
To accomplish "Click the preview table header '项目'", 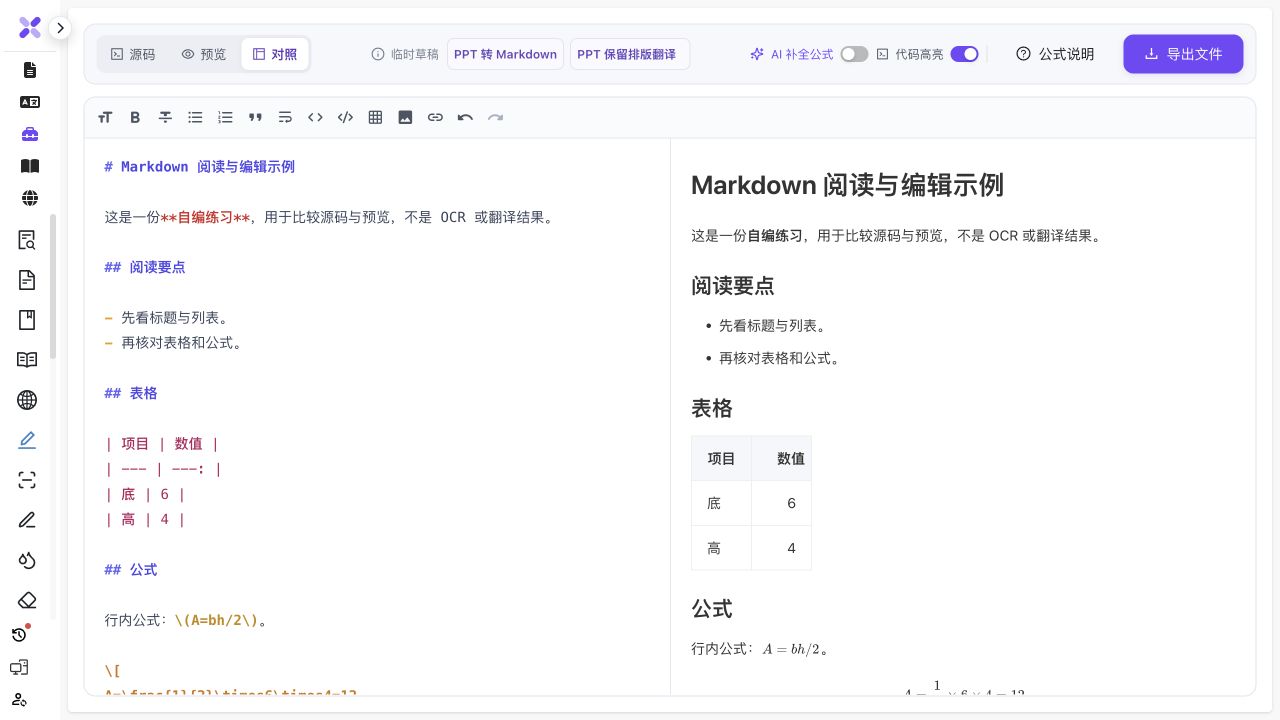I will [721, 458].
